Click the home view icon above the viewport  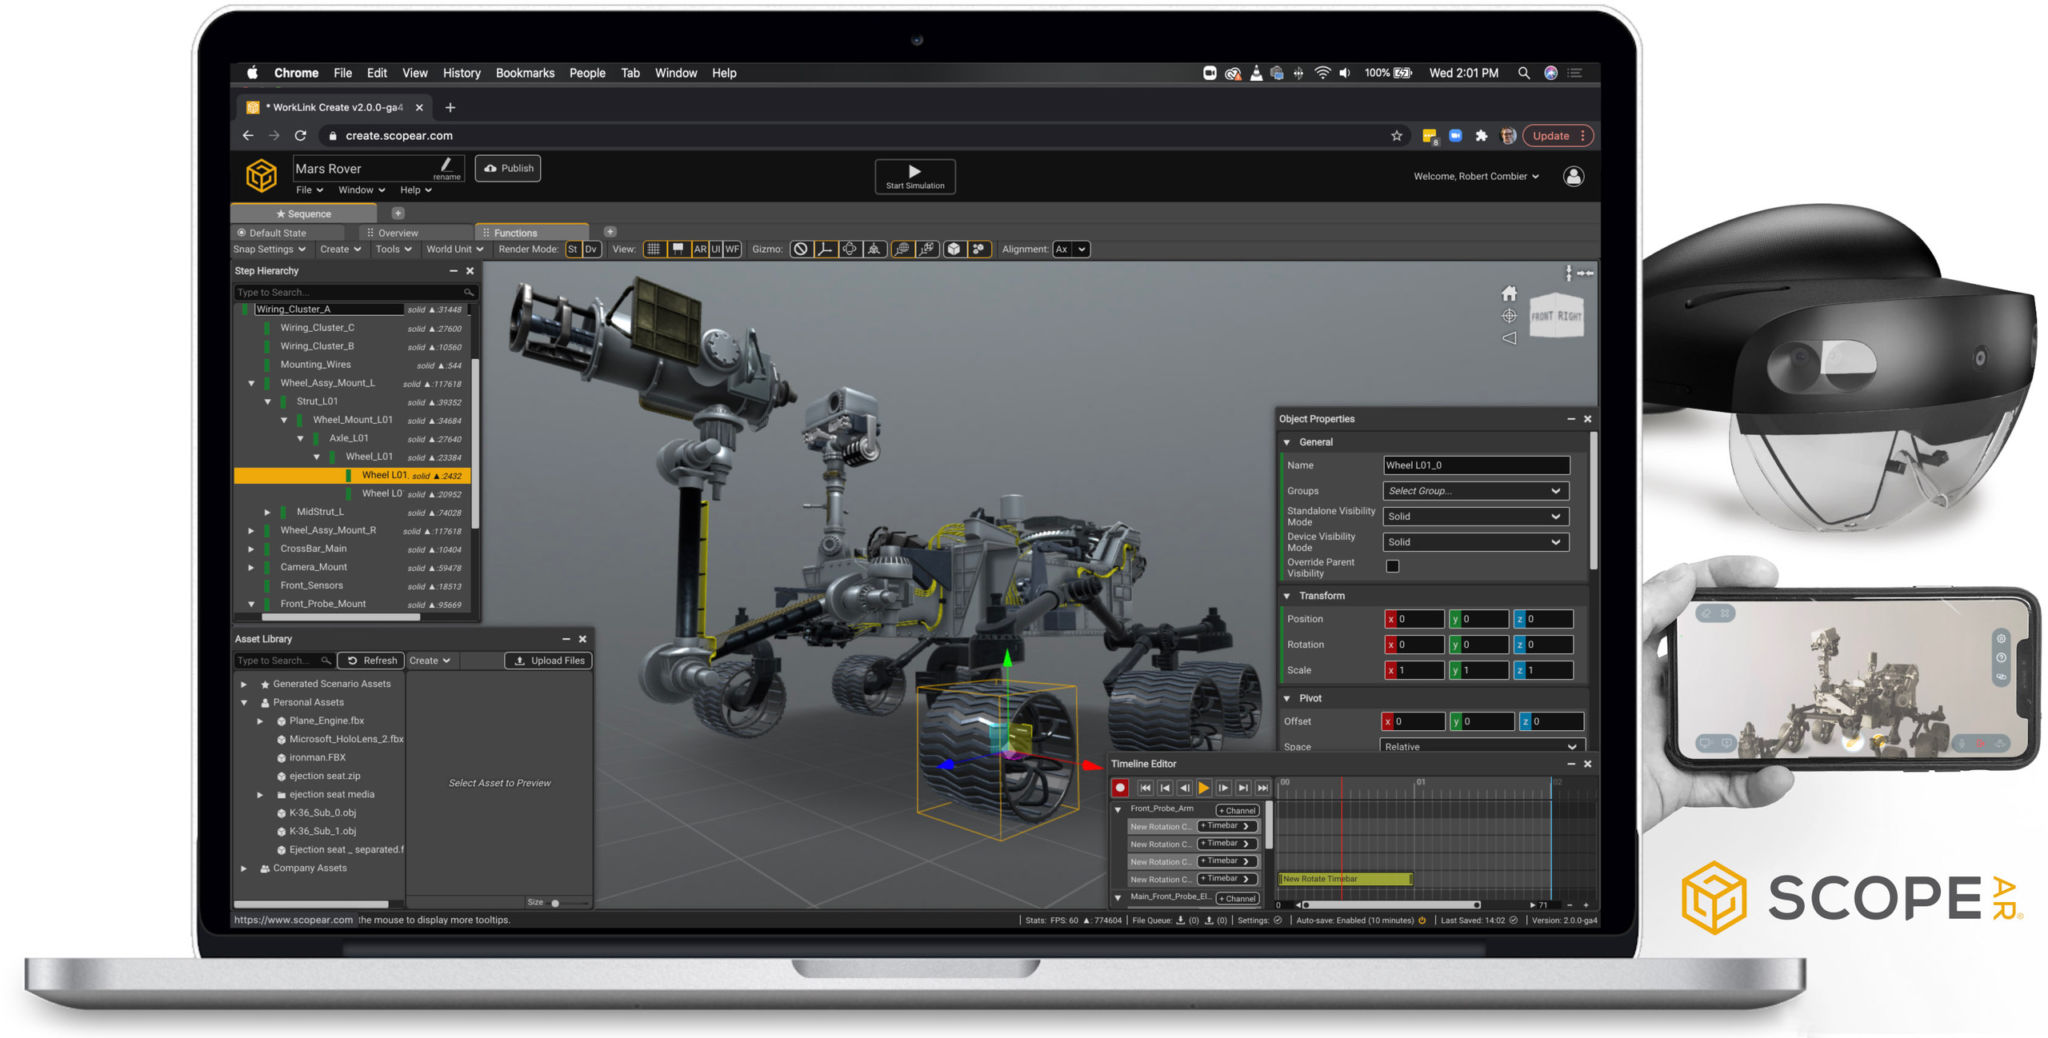(1510, 295)
